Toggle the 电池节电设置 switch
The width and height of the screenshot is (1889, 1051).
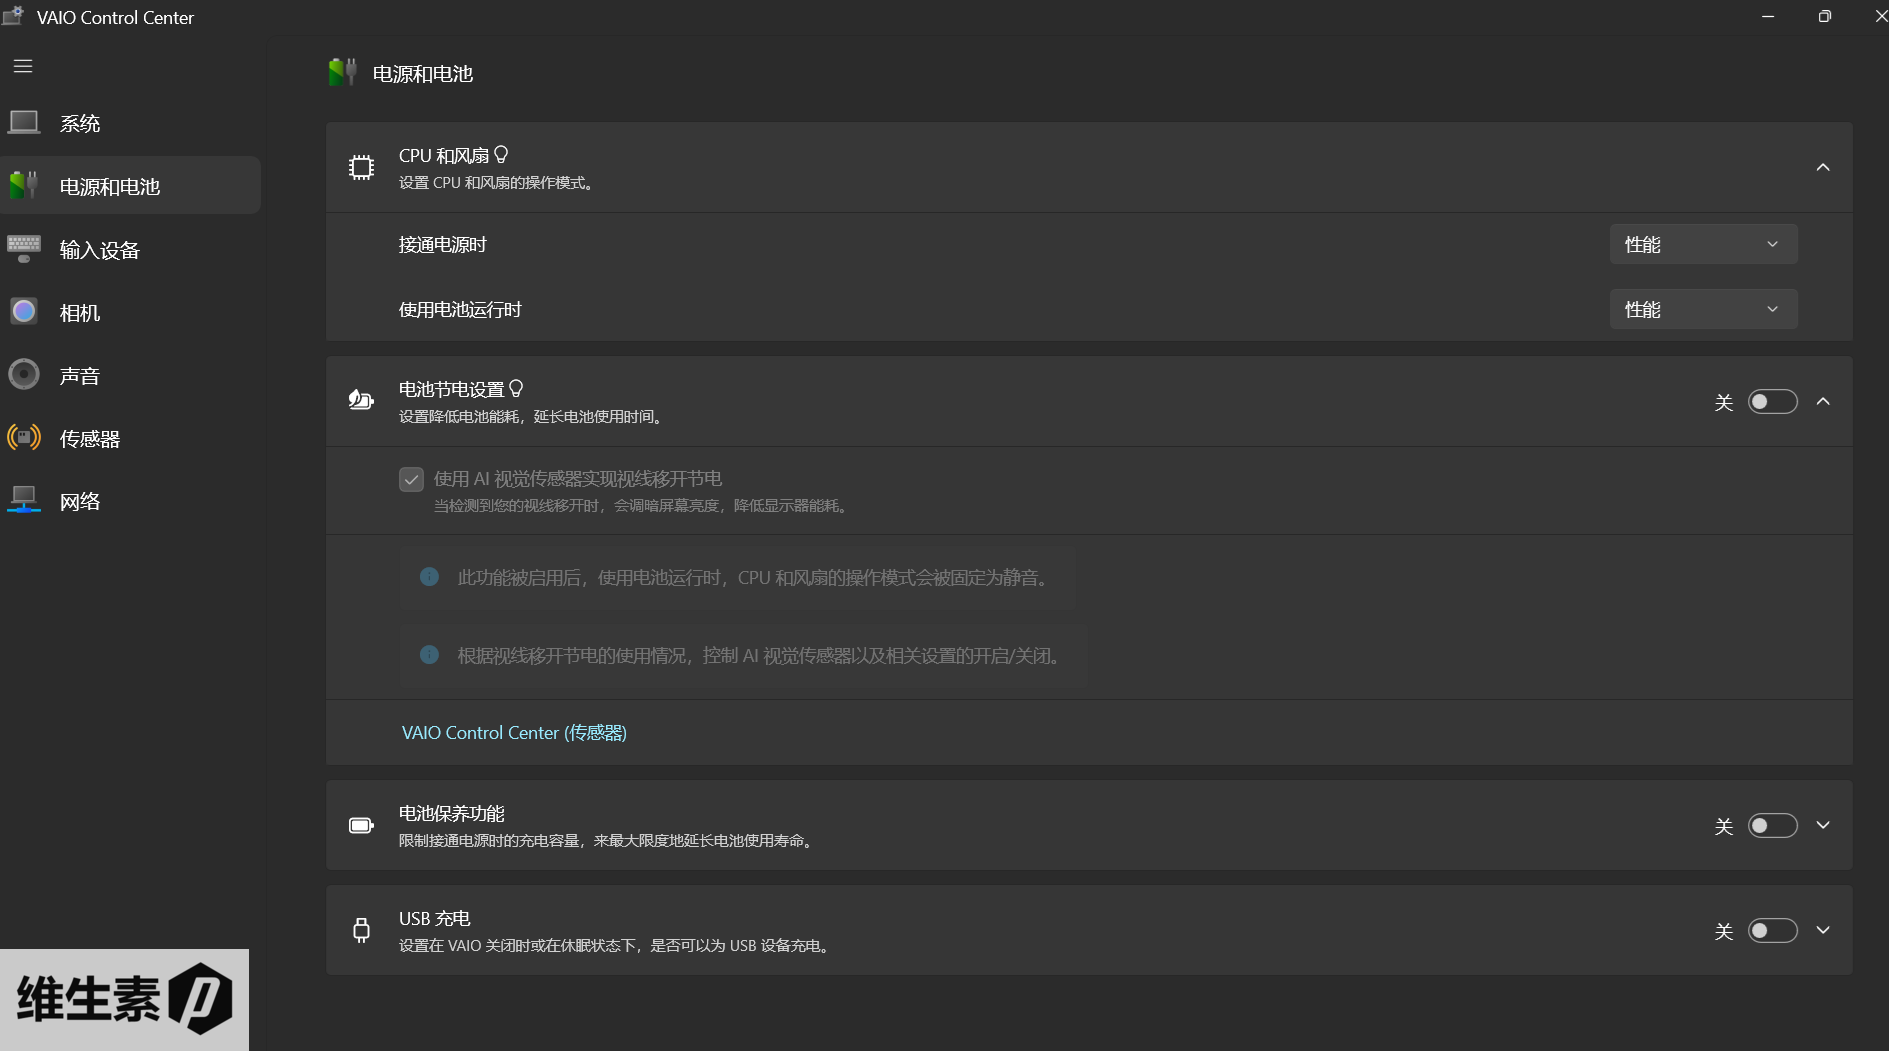(1772, 402)
